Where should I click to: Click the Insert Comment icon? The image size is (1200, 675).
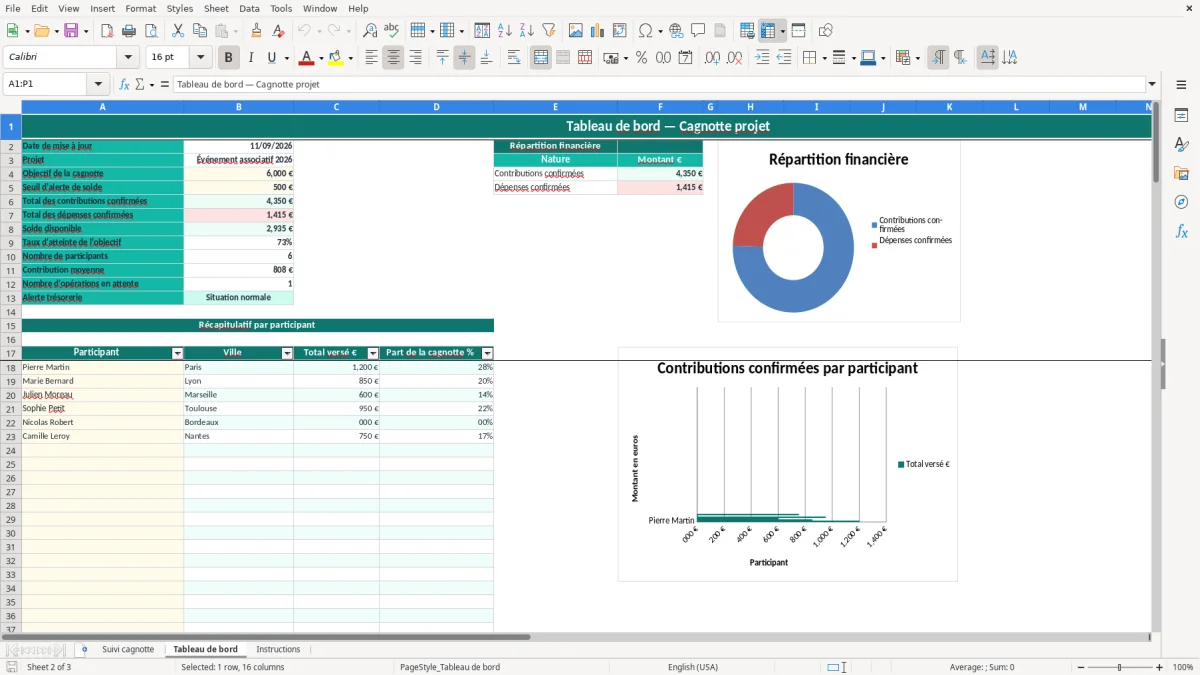(698, 31)
